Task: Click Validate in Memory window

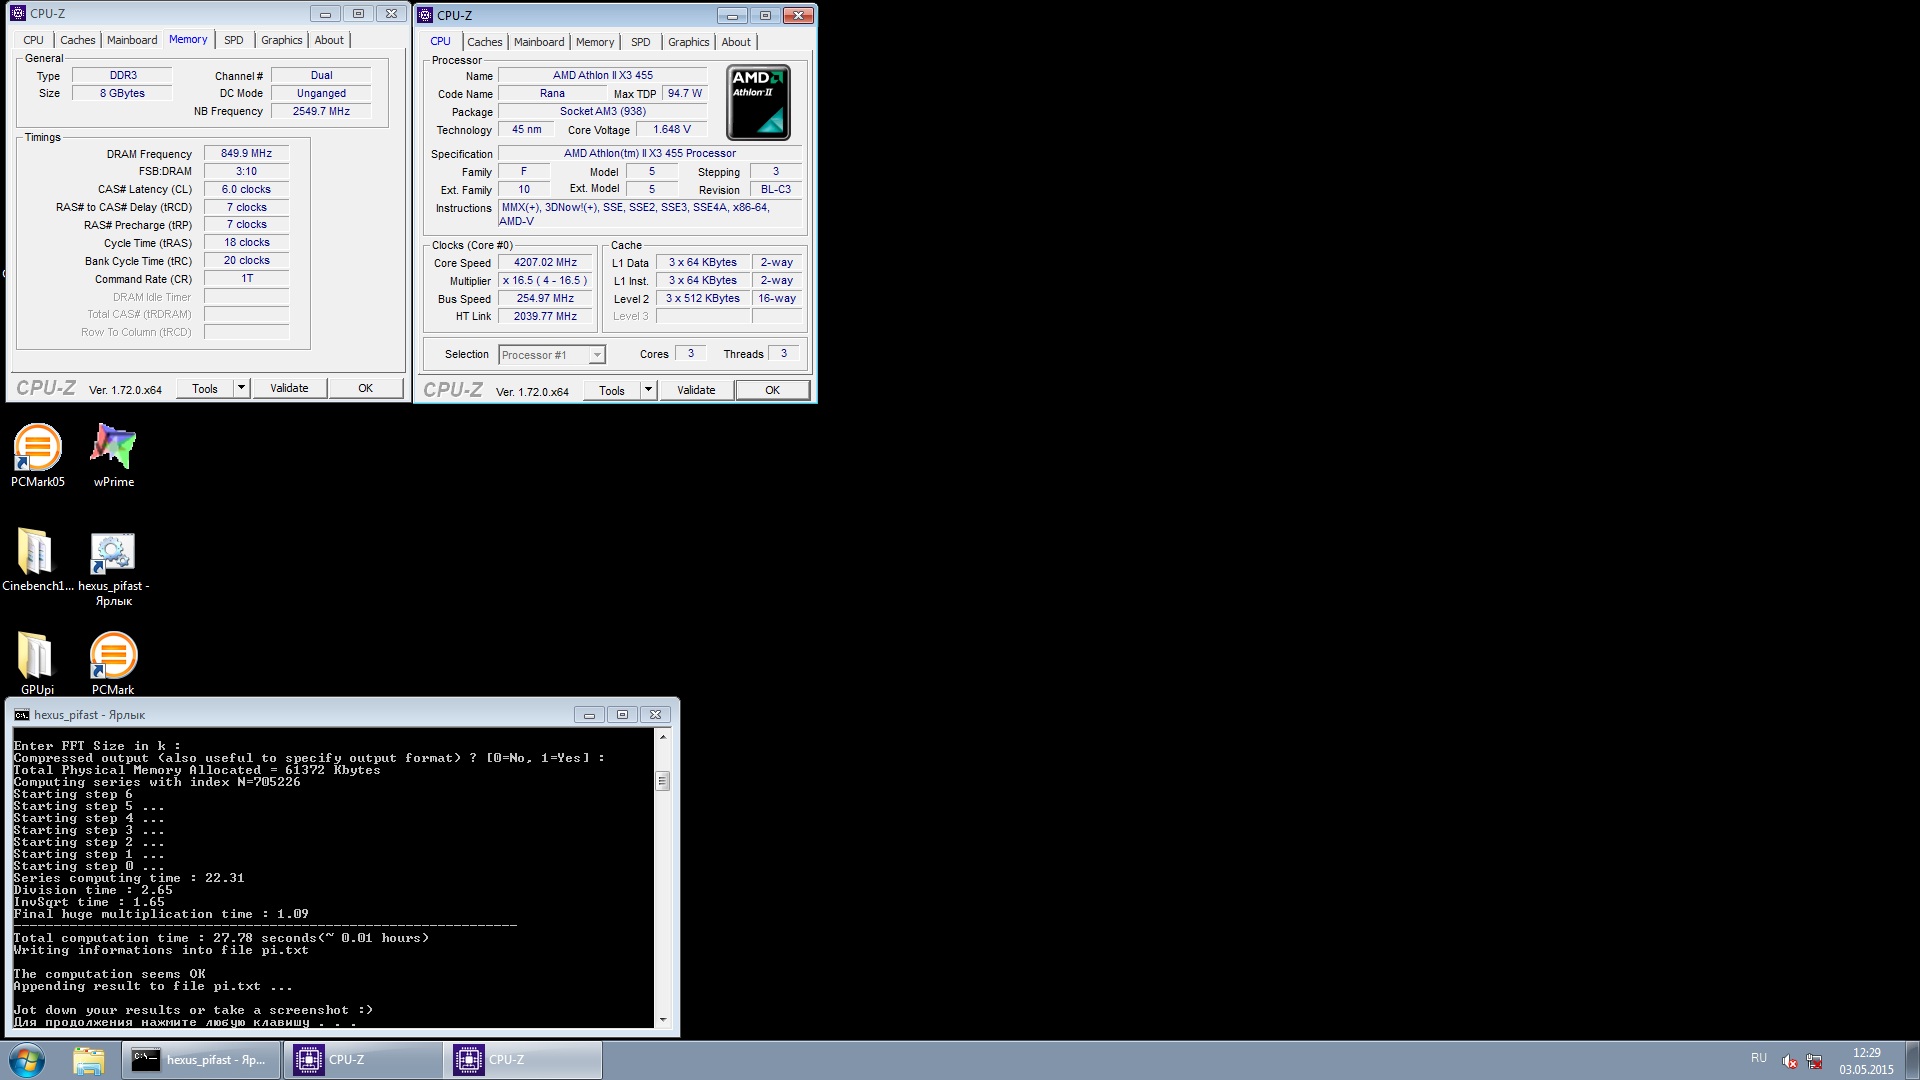Action: click(x=289, y=388)
